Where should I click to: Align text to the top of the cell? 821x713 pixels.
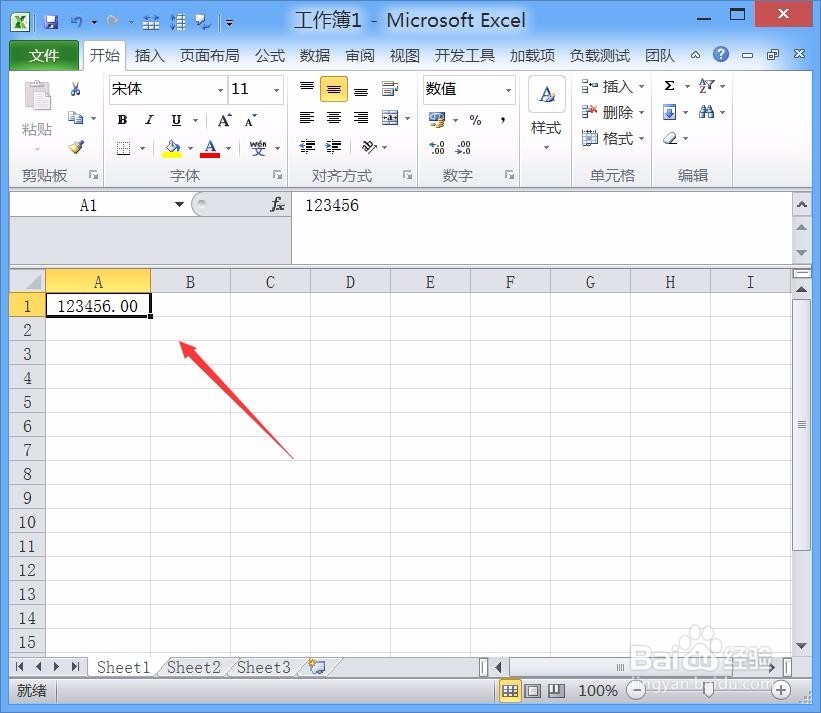click(x=307, y=88)
